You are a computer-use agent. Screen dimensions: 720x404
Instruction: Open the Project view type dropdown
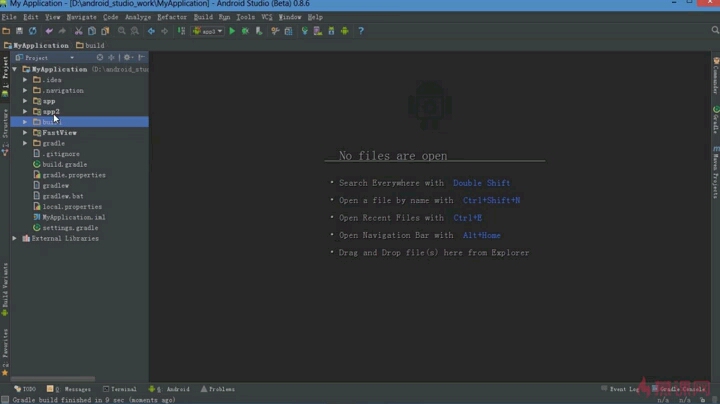[x=45, y=58]
